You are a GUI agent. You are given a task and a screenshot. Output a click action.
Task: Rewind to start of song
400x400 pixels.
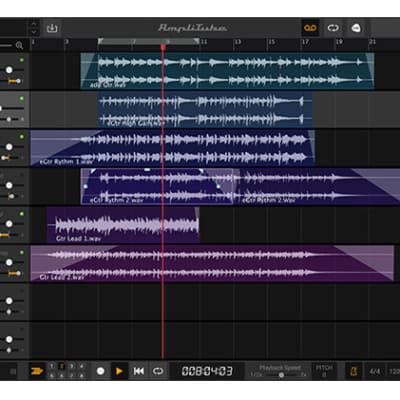click(x=139, y=371)
